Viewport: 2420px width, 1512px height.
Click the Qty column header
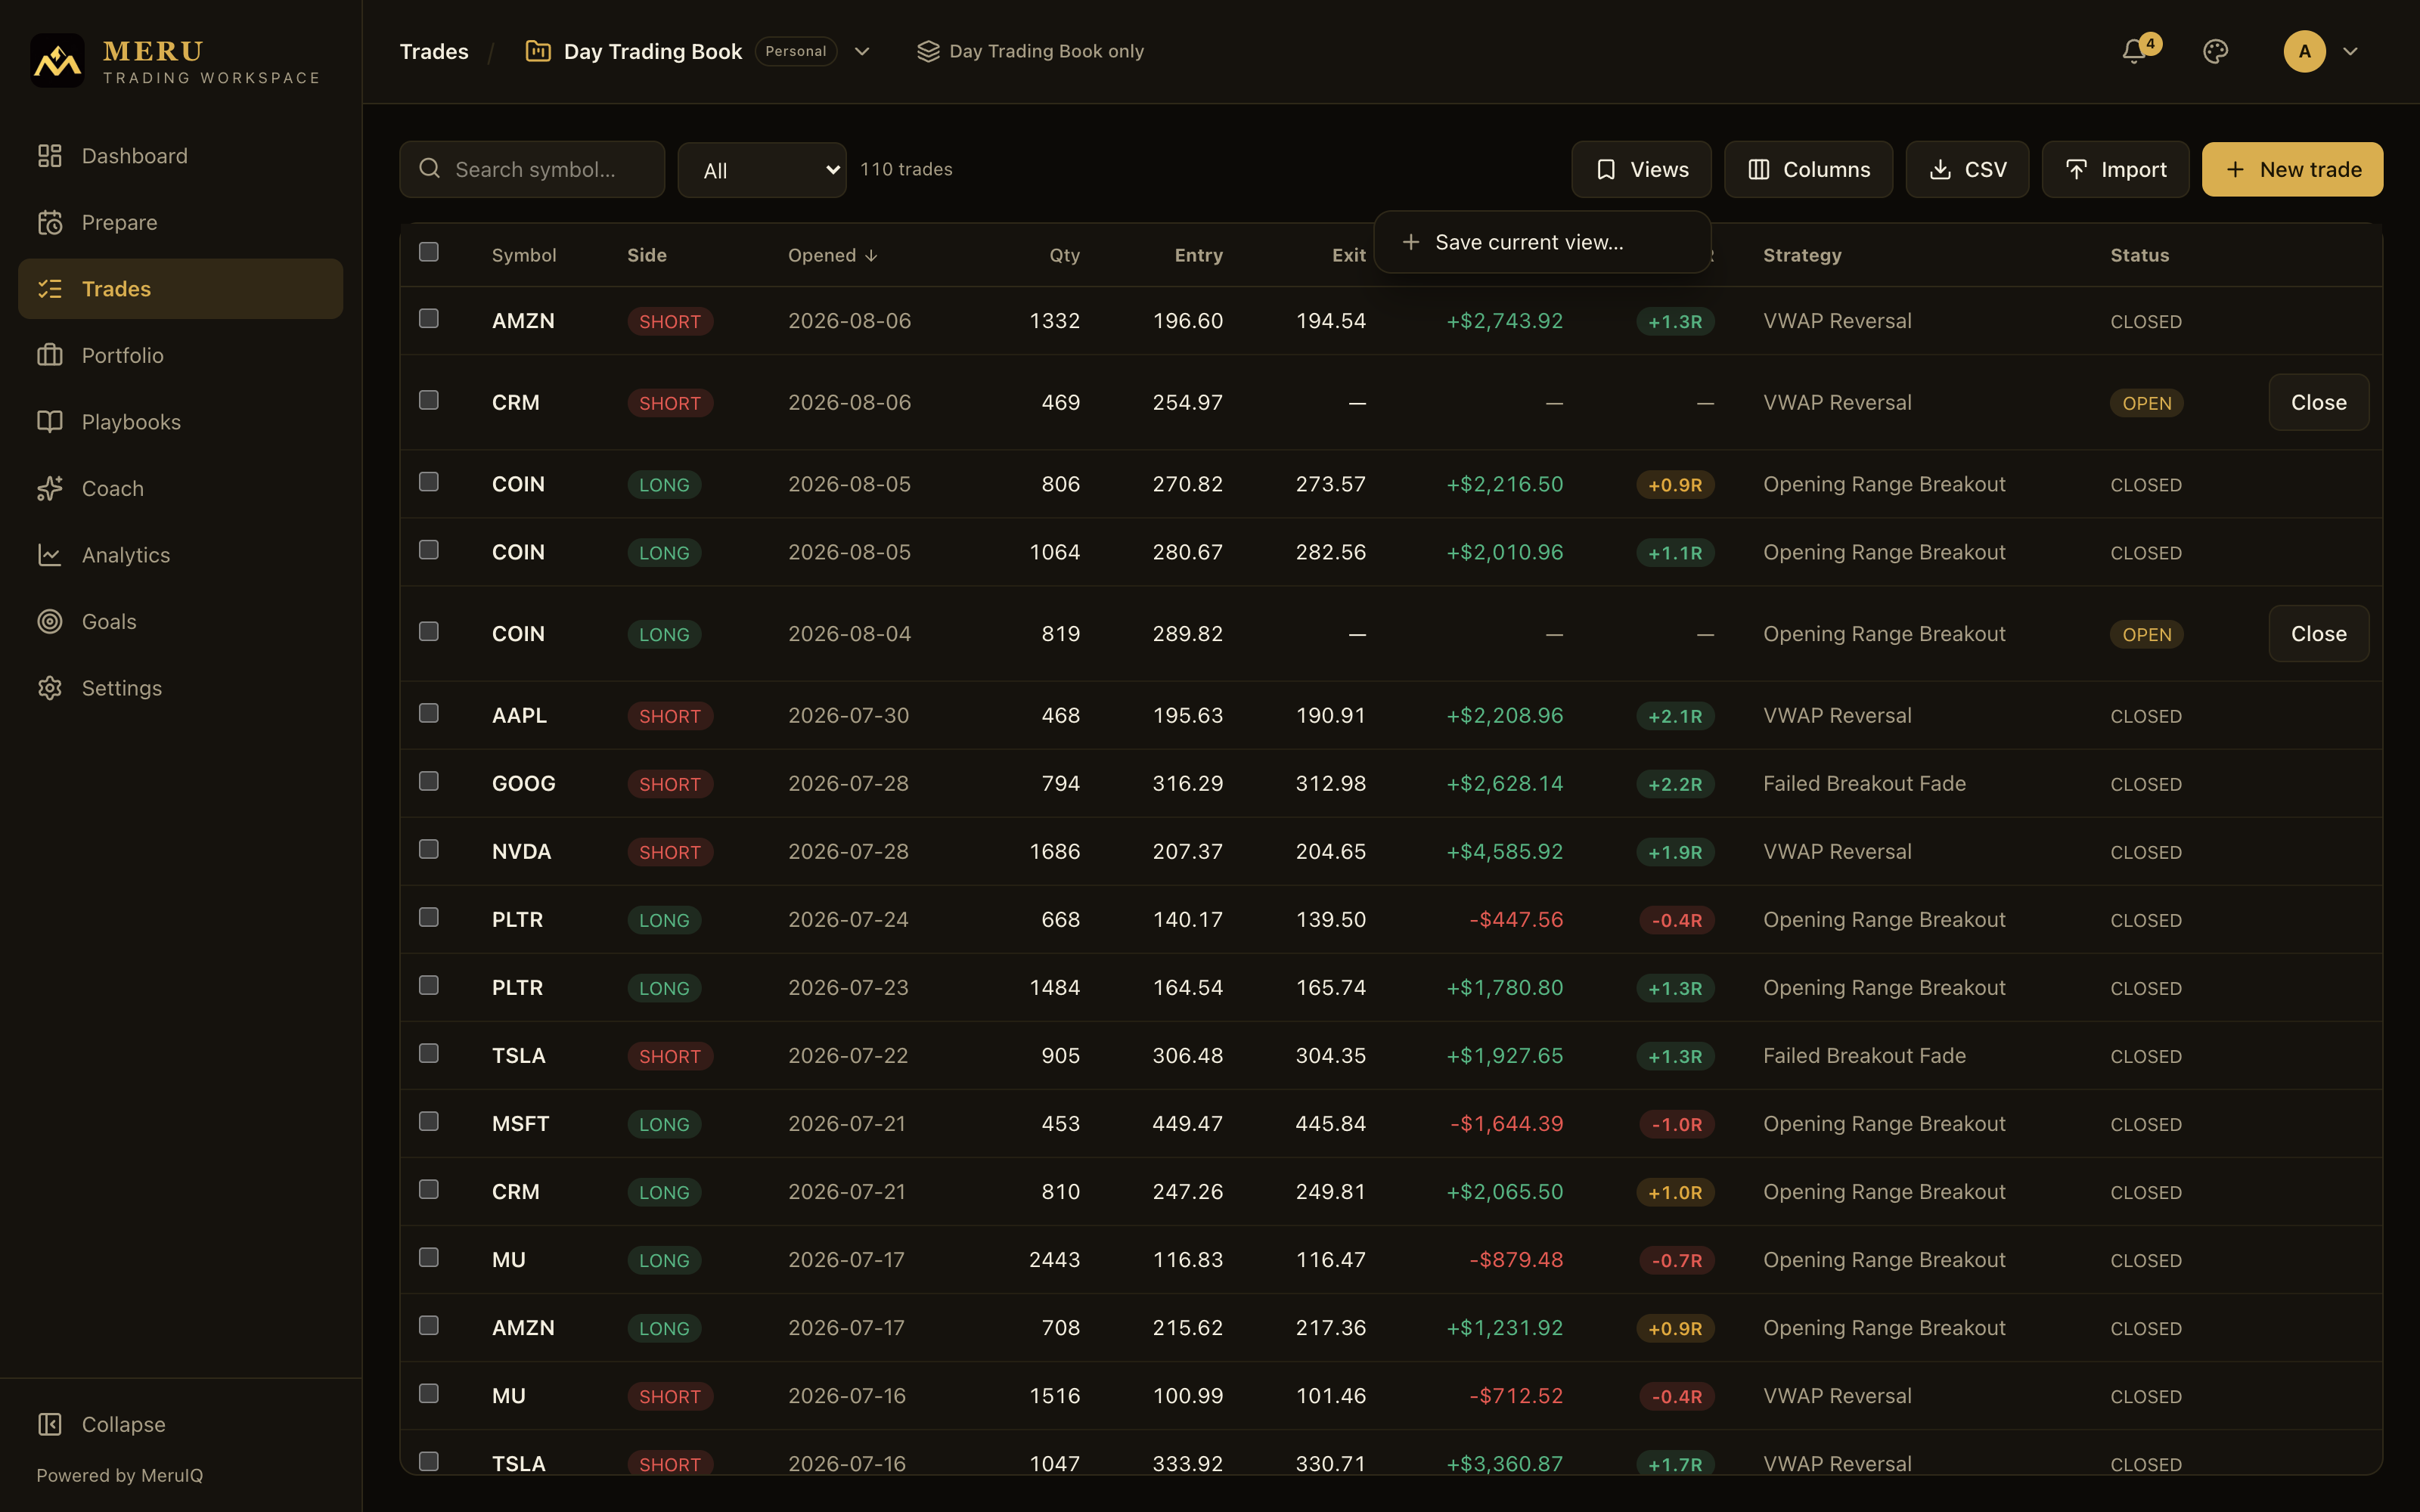[x=1064, y=255]
